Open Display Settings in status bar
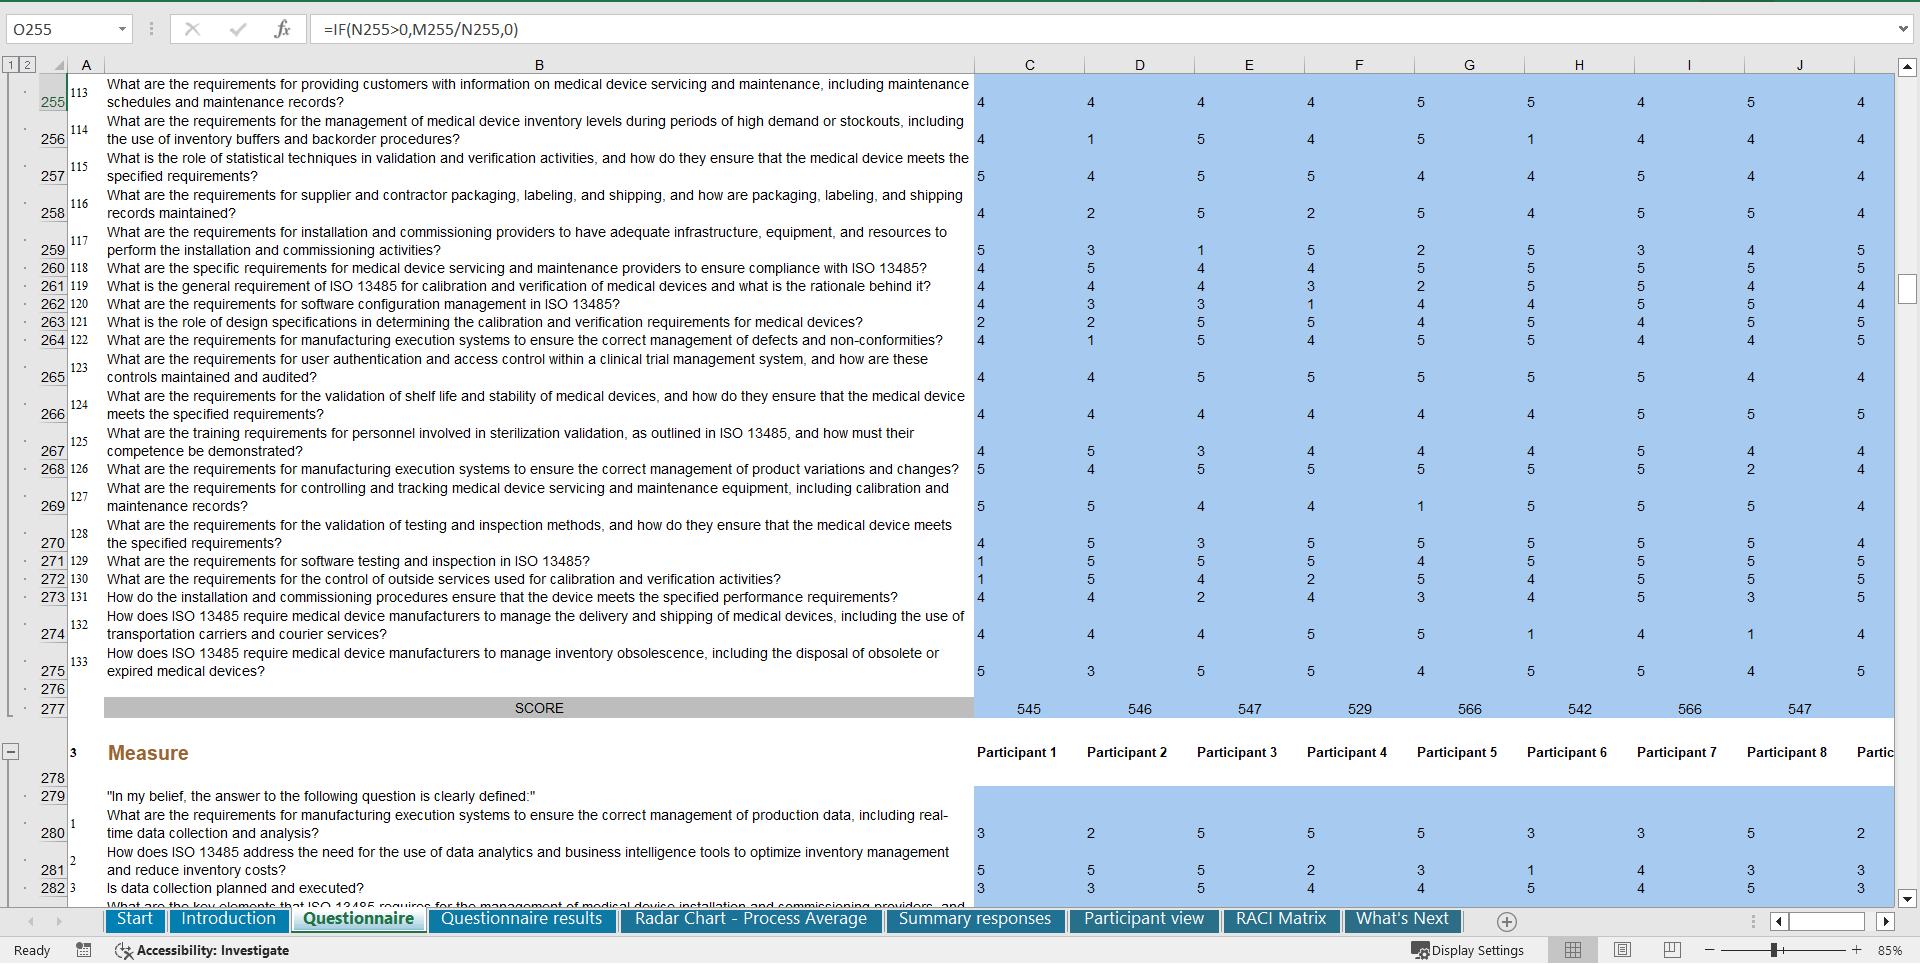The height and width of the screenshot is (964, 1920). 1467,950
